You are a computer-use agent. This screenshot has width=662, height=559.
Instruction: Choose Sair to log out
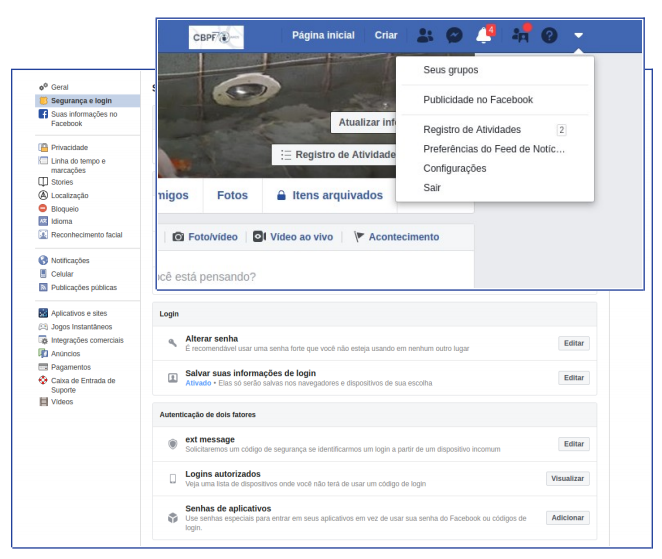click(x=432, y=187)
